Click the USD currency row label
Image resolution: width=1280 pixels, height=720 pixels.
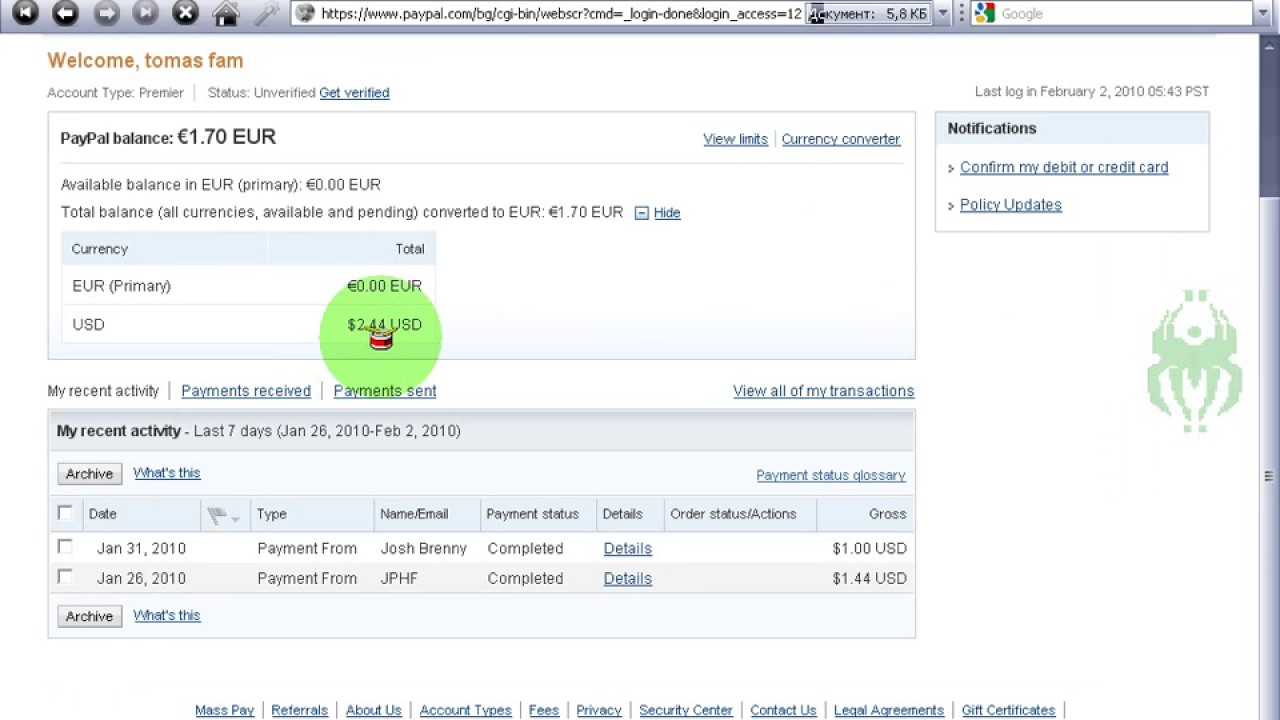[x=88, y=325]
